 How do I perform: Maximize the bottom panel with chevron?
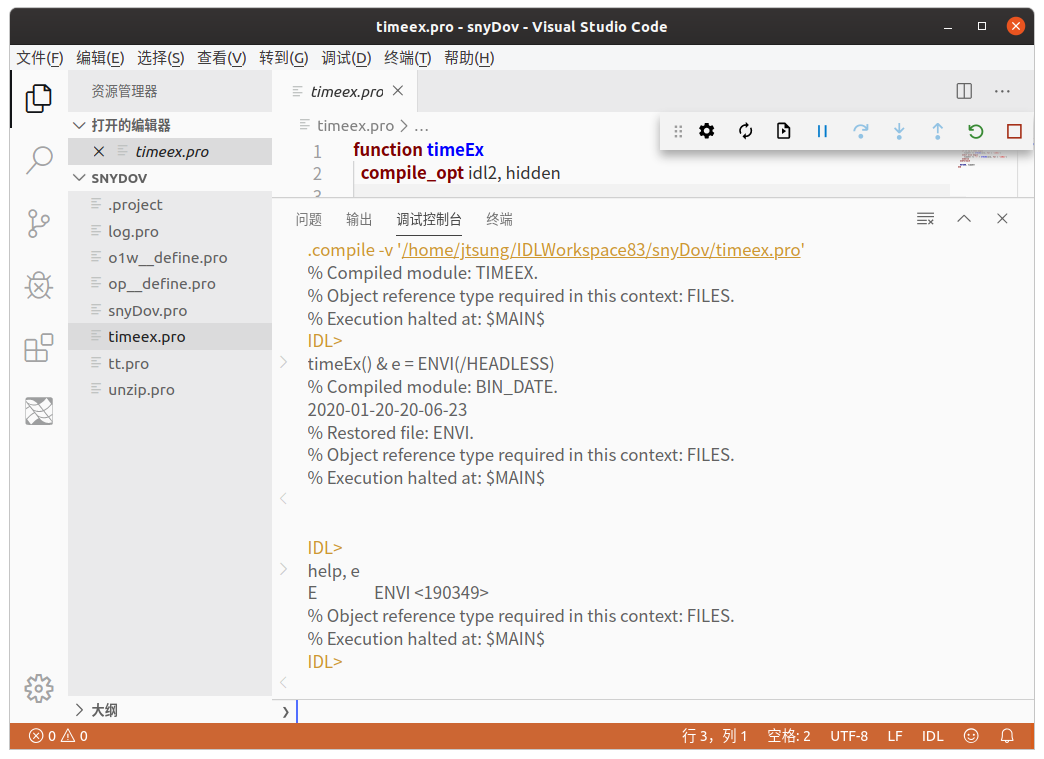964,218
